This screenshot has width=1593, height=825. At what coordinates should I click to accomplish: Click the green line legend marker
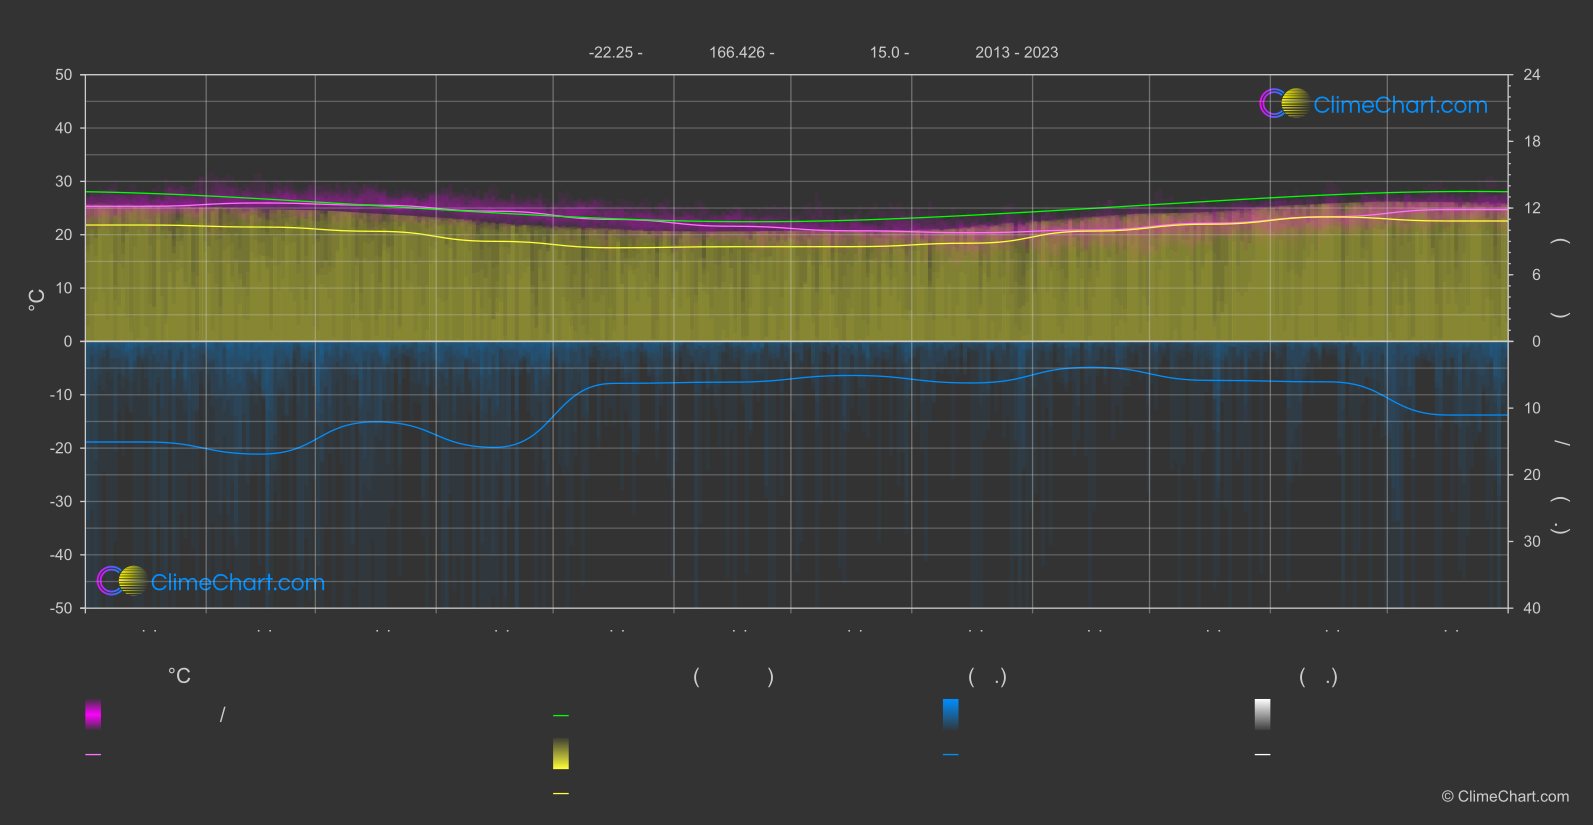[x=561, y=716]
